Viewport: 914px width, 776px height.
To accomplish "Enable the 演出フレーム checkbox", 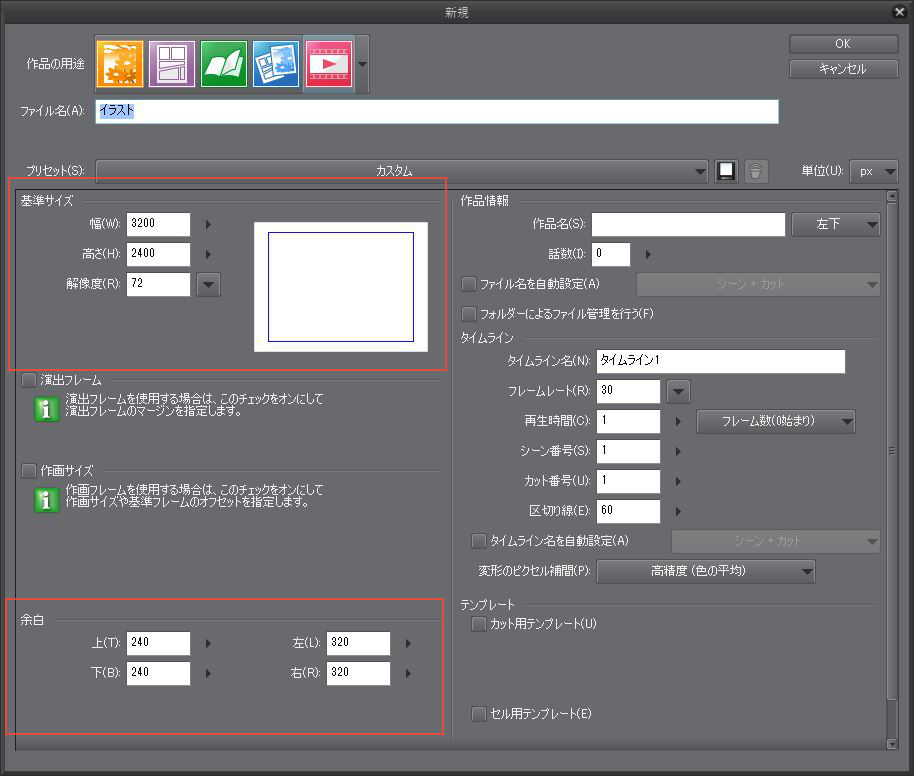I will point(28,380).
